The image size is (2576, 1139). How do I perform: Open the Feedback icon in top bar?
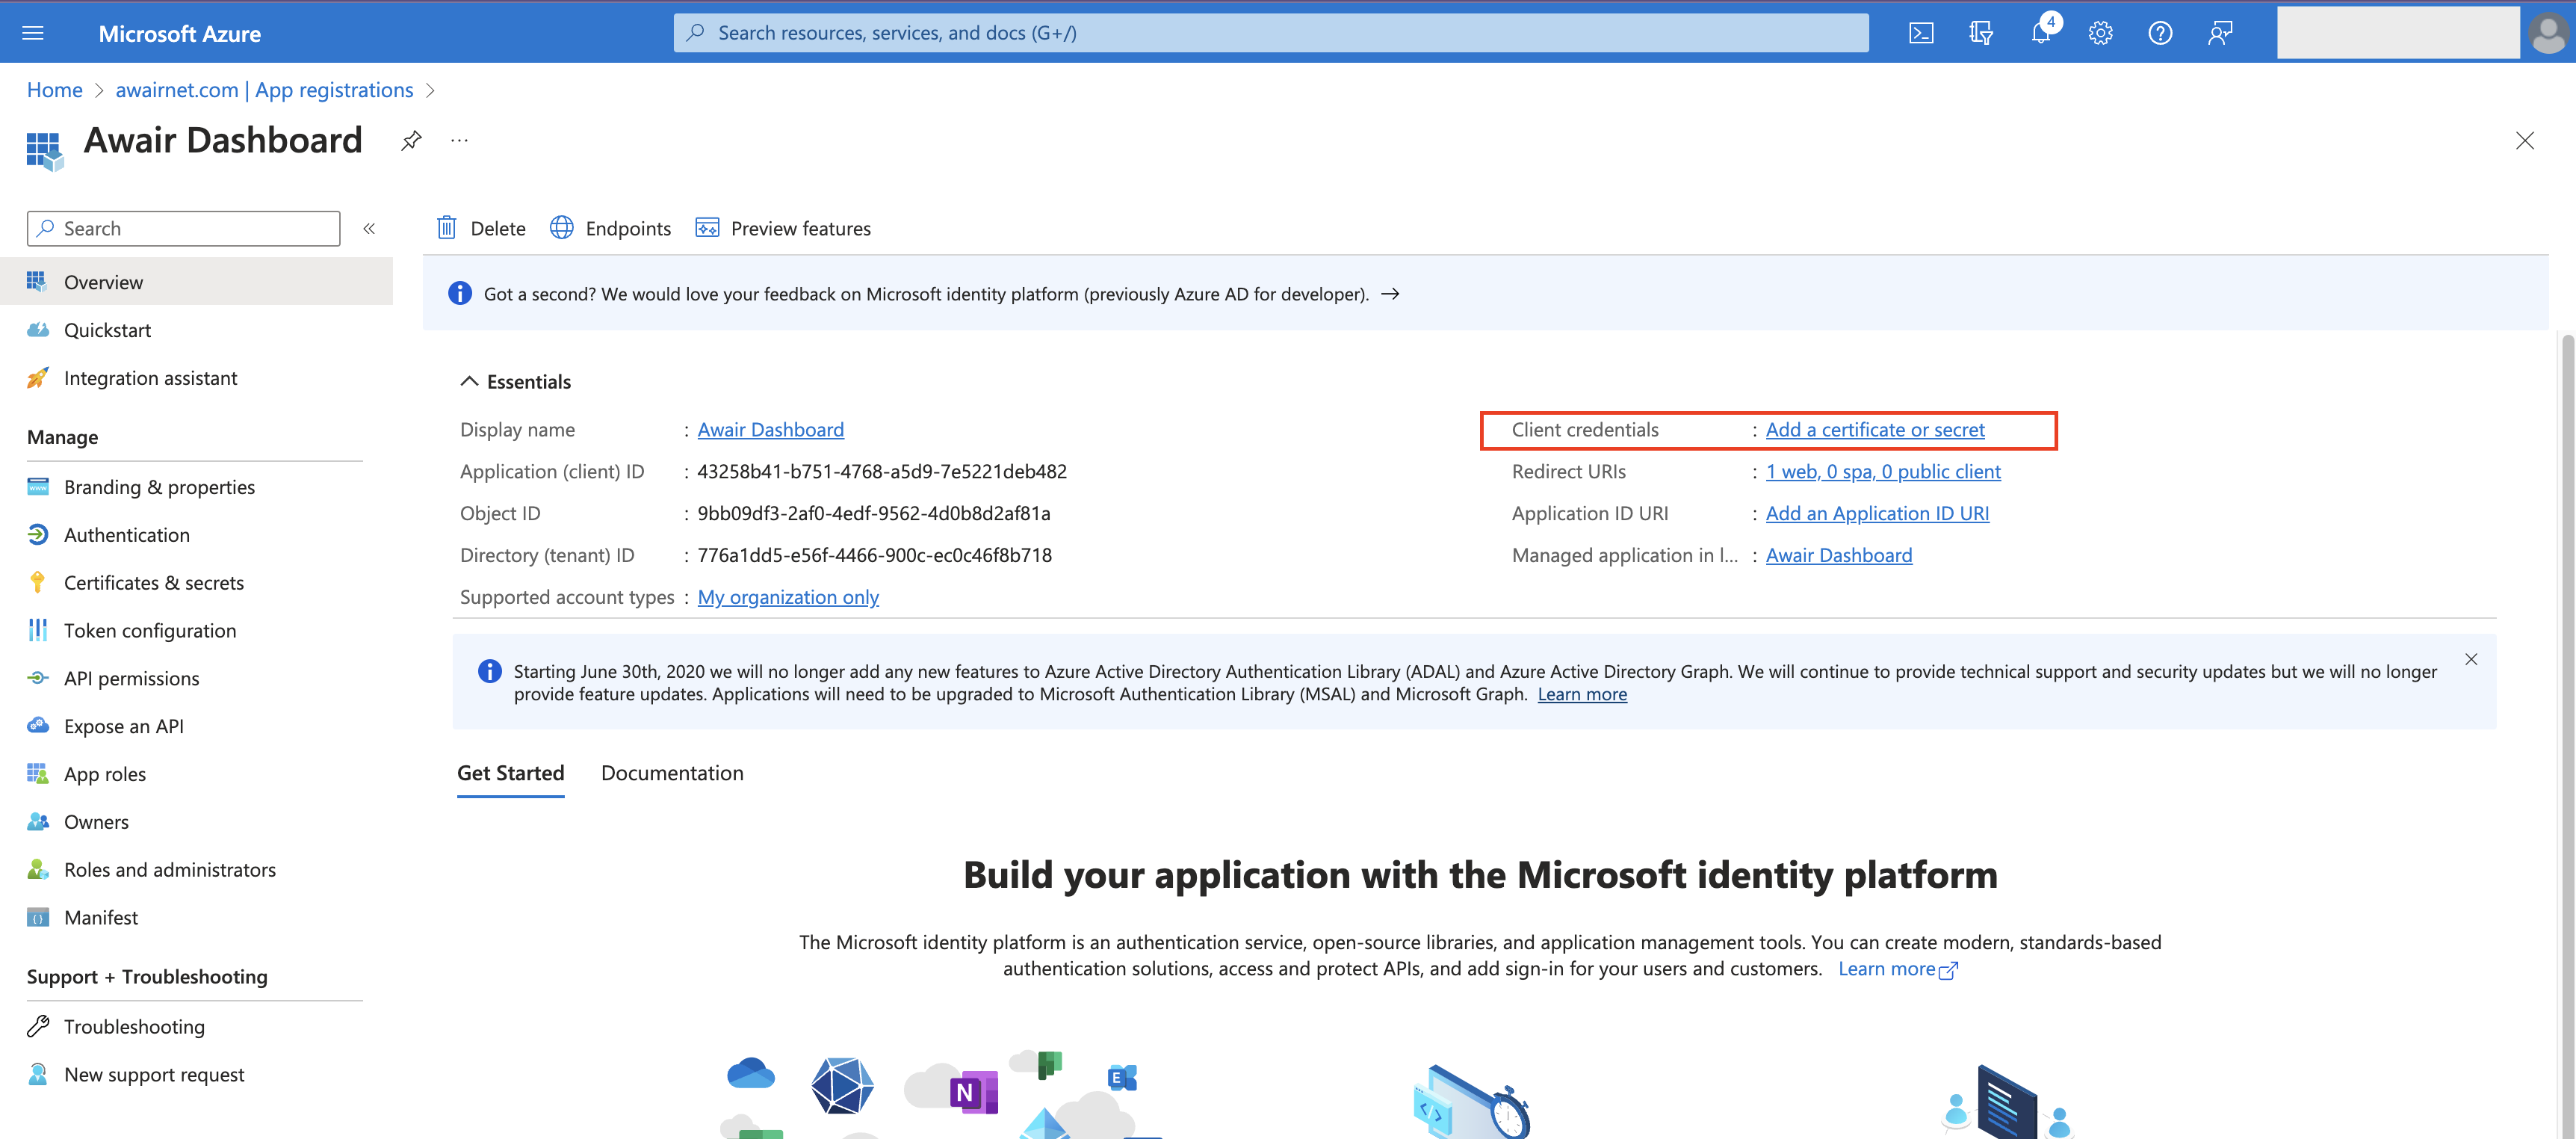[x=2220, y=33]
